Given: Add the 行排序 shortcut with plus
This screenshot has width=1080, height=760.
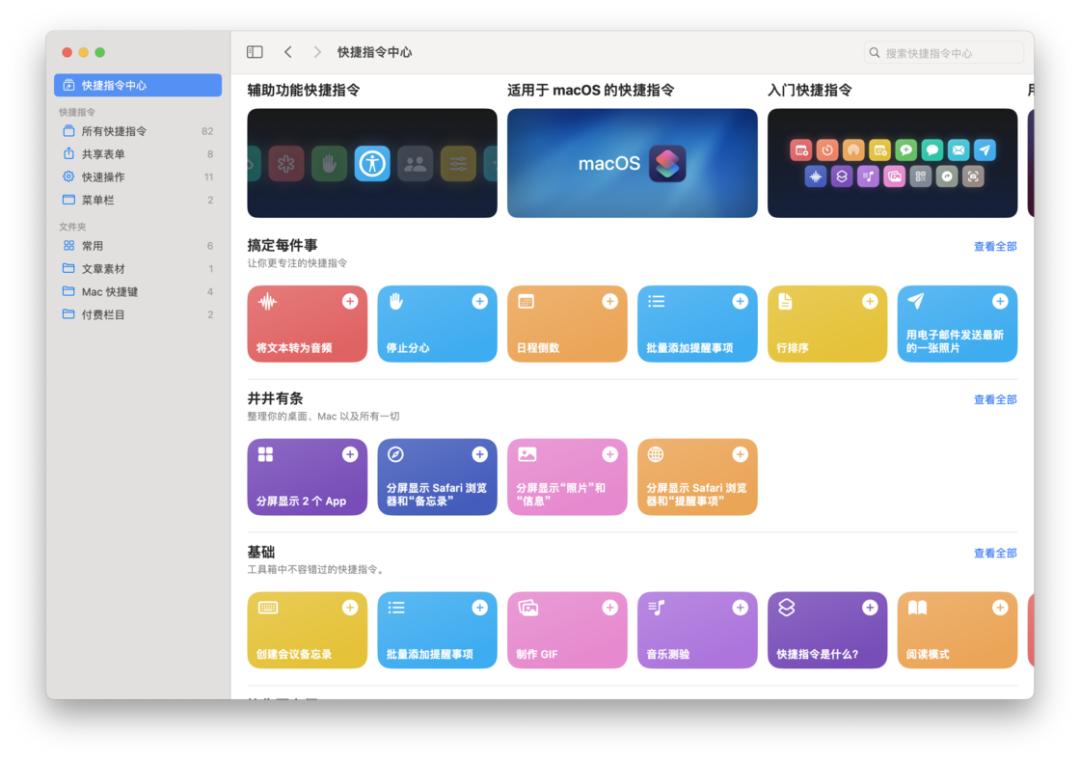Looking at the screenshot, I should (870, 301).
